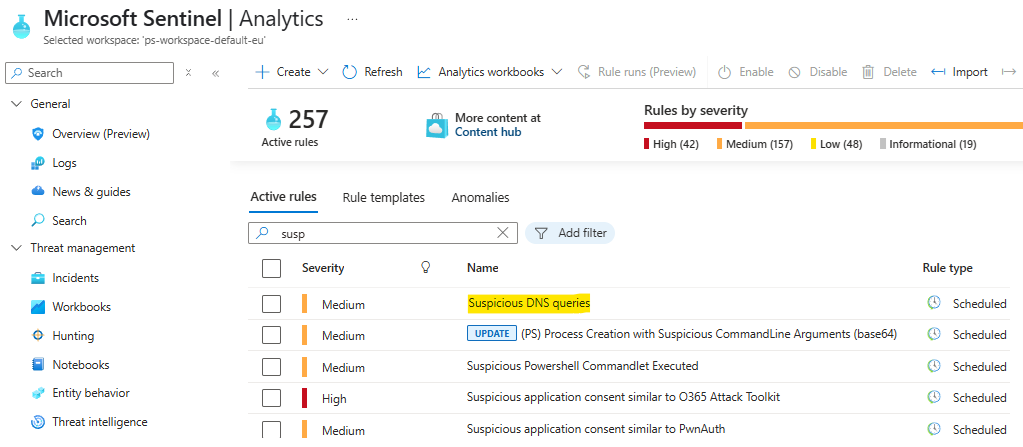Screen dimensions: 1023x447
Task: Focus the sidebar Search field
Action: tap(89, 73)
